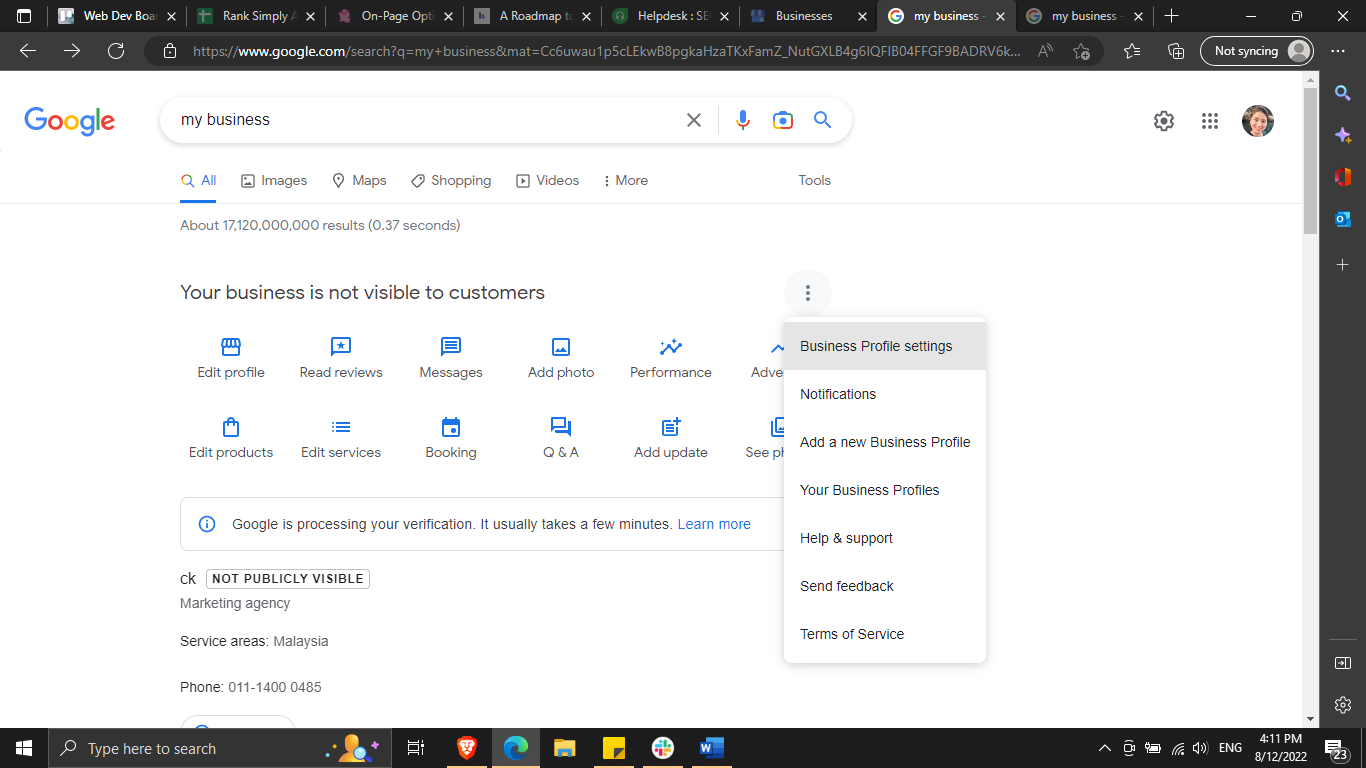
Task: Click the Learn more link
Action: click(x=714, y=524)
